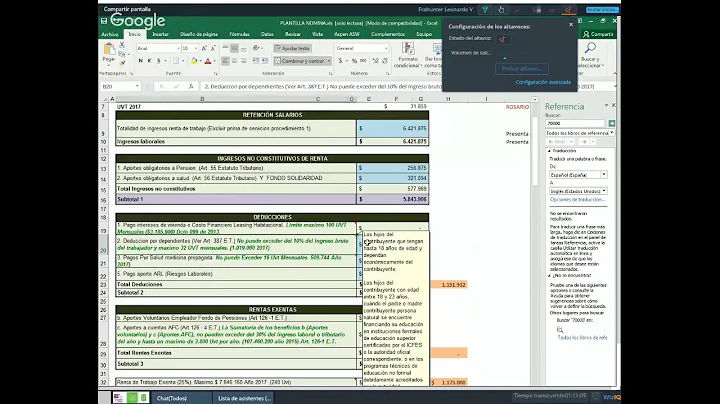
Task: Click the Format Painter brush icon
Action: tap(122, 63)
